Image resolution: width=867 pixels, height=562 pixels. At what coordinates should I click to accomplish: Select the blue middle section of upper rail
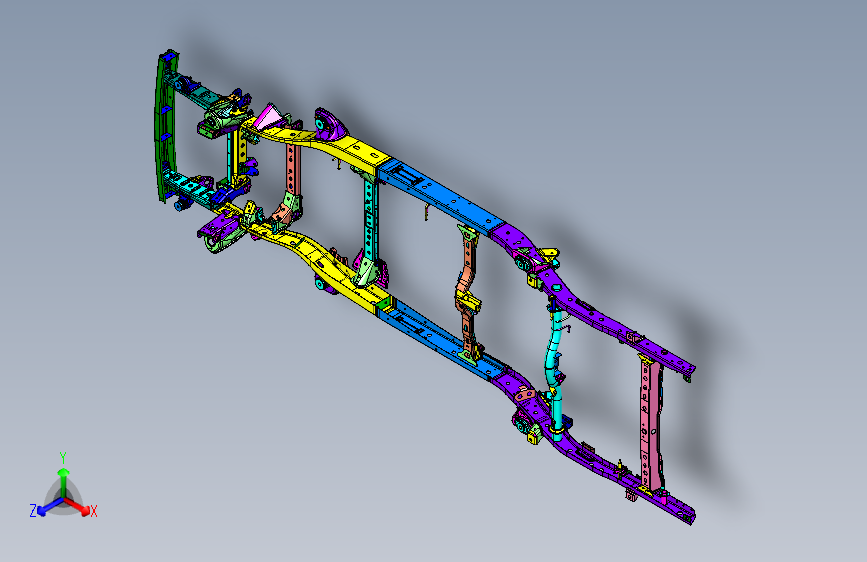[x=441, y=195]
